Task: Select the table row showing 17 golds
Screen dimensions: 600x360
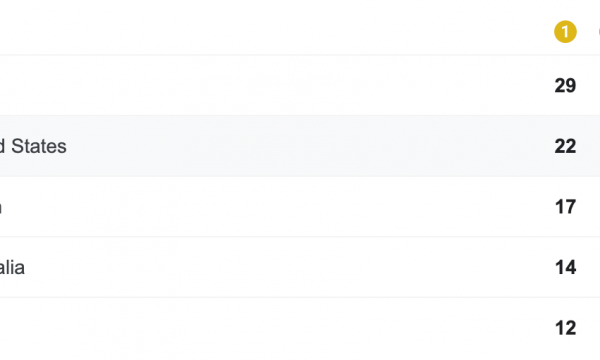Action: pos(300,207)
